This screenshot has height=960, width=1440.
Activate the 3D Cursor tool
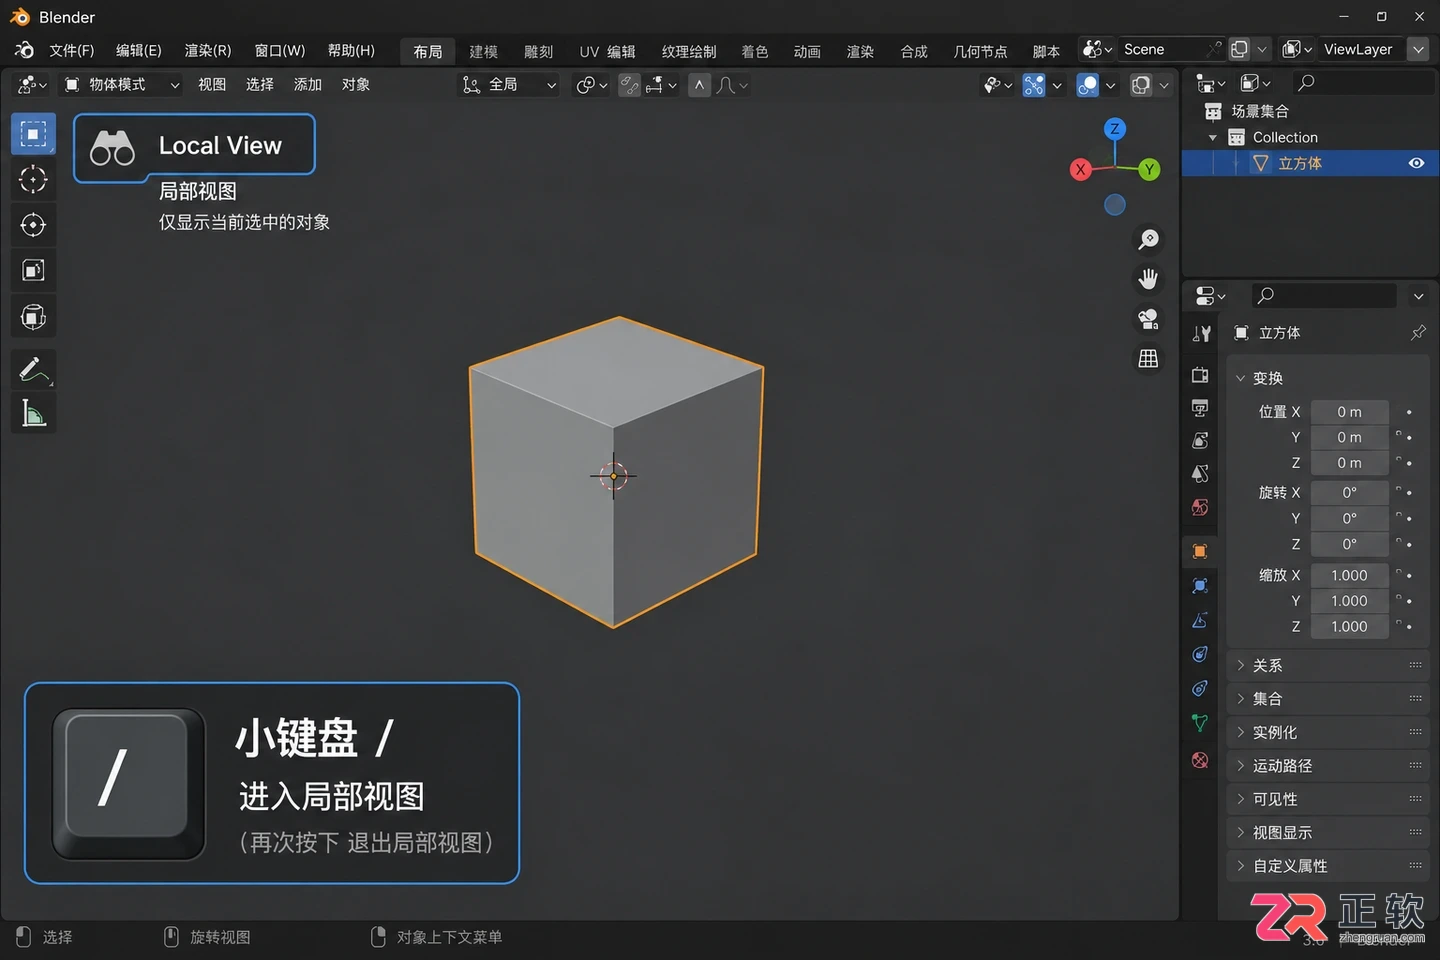coord(33,179)
